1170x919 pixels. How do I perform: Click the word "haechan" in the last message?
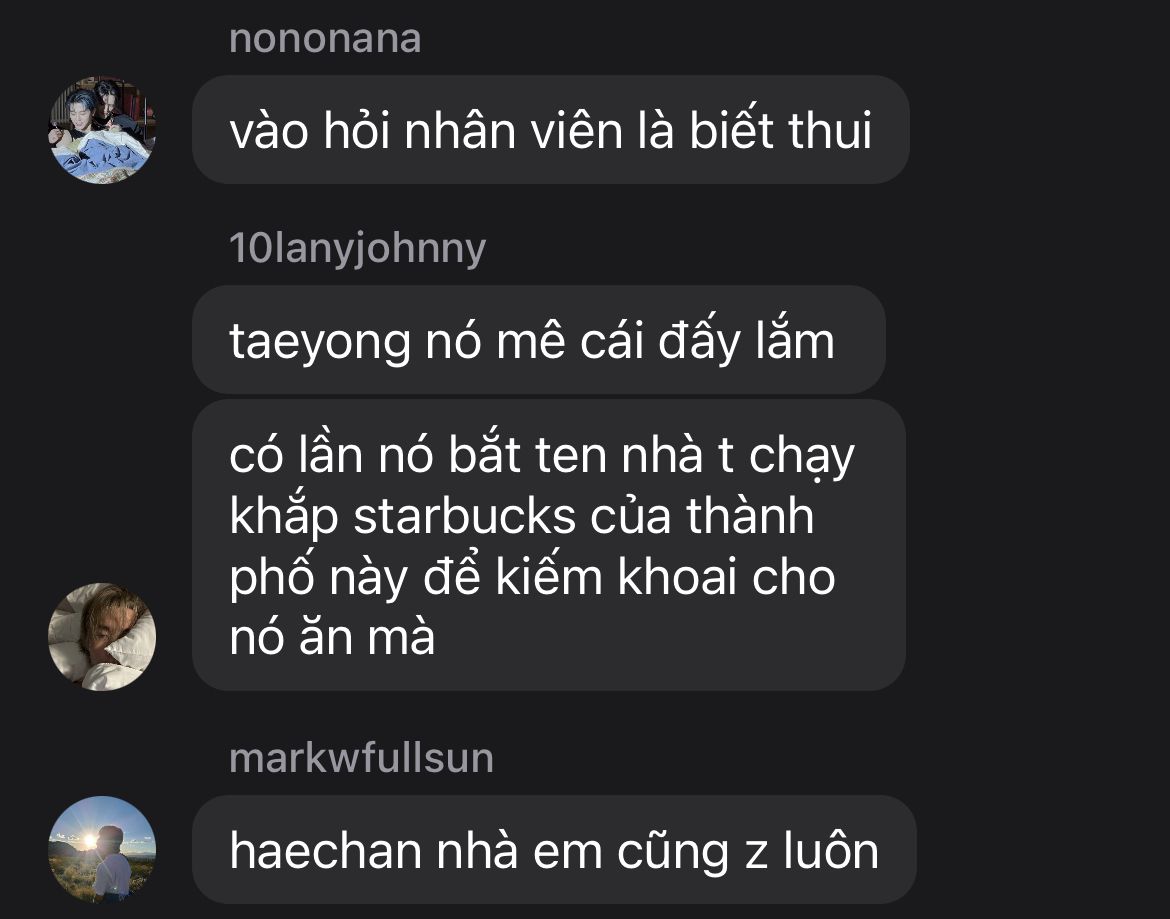click(x=326, y=850)
